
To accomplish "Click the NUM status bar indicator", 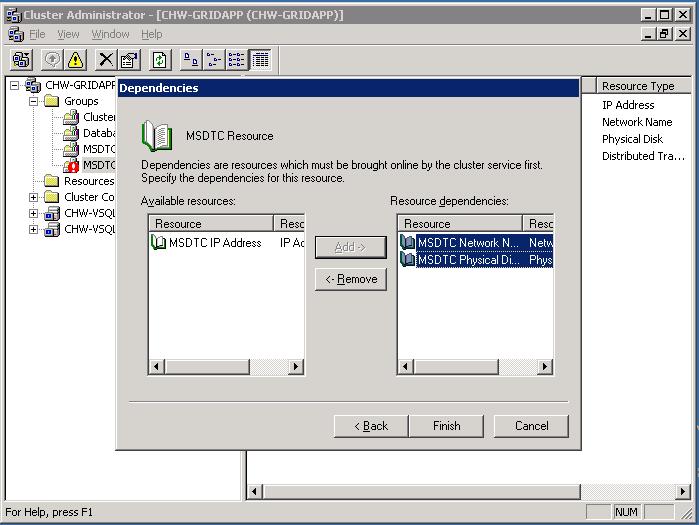I will 626,512.
